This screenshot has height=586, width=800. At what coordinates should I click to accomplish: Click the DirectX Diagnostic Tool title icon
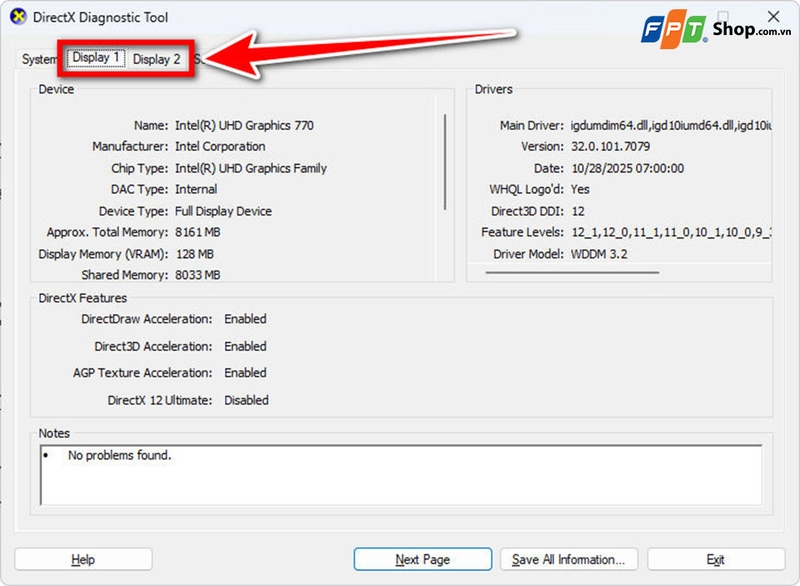[18, 17]
